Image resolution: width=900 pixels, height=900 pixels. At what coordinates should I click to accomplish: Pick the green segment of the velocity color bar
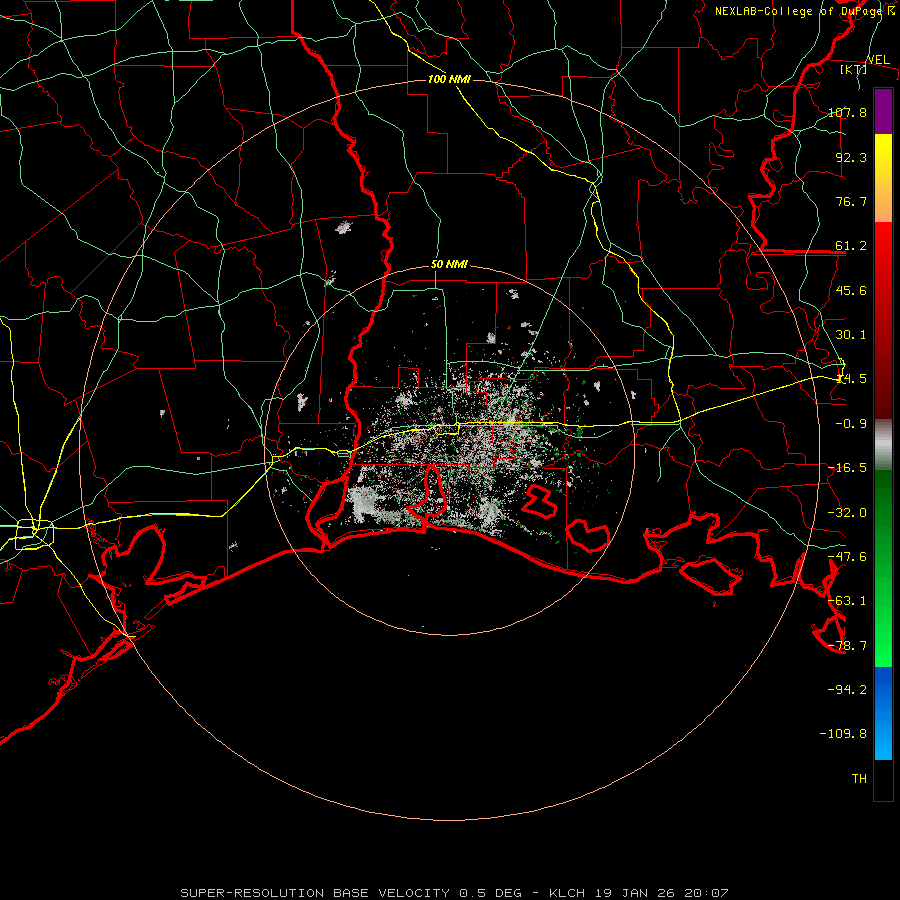point(883,568)
